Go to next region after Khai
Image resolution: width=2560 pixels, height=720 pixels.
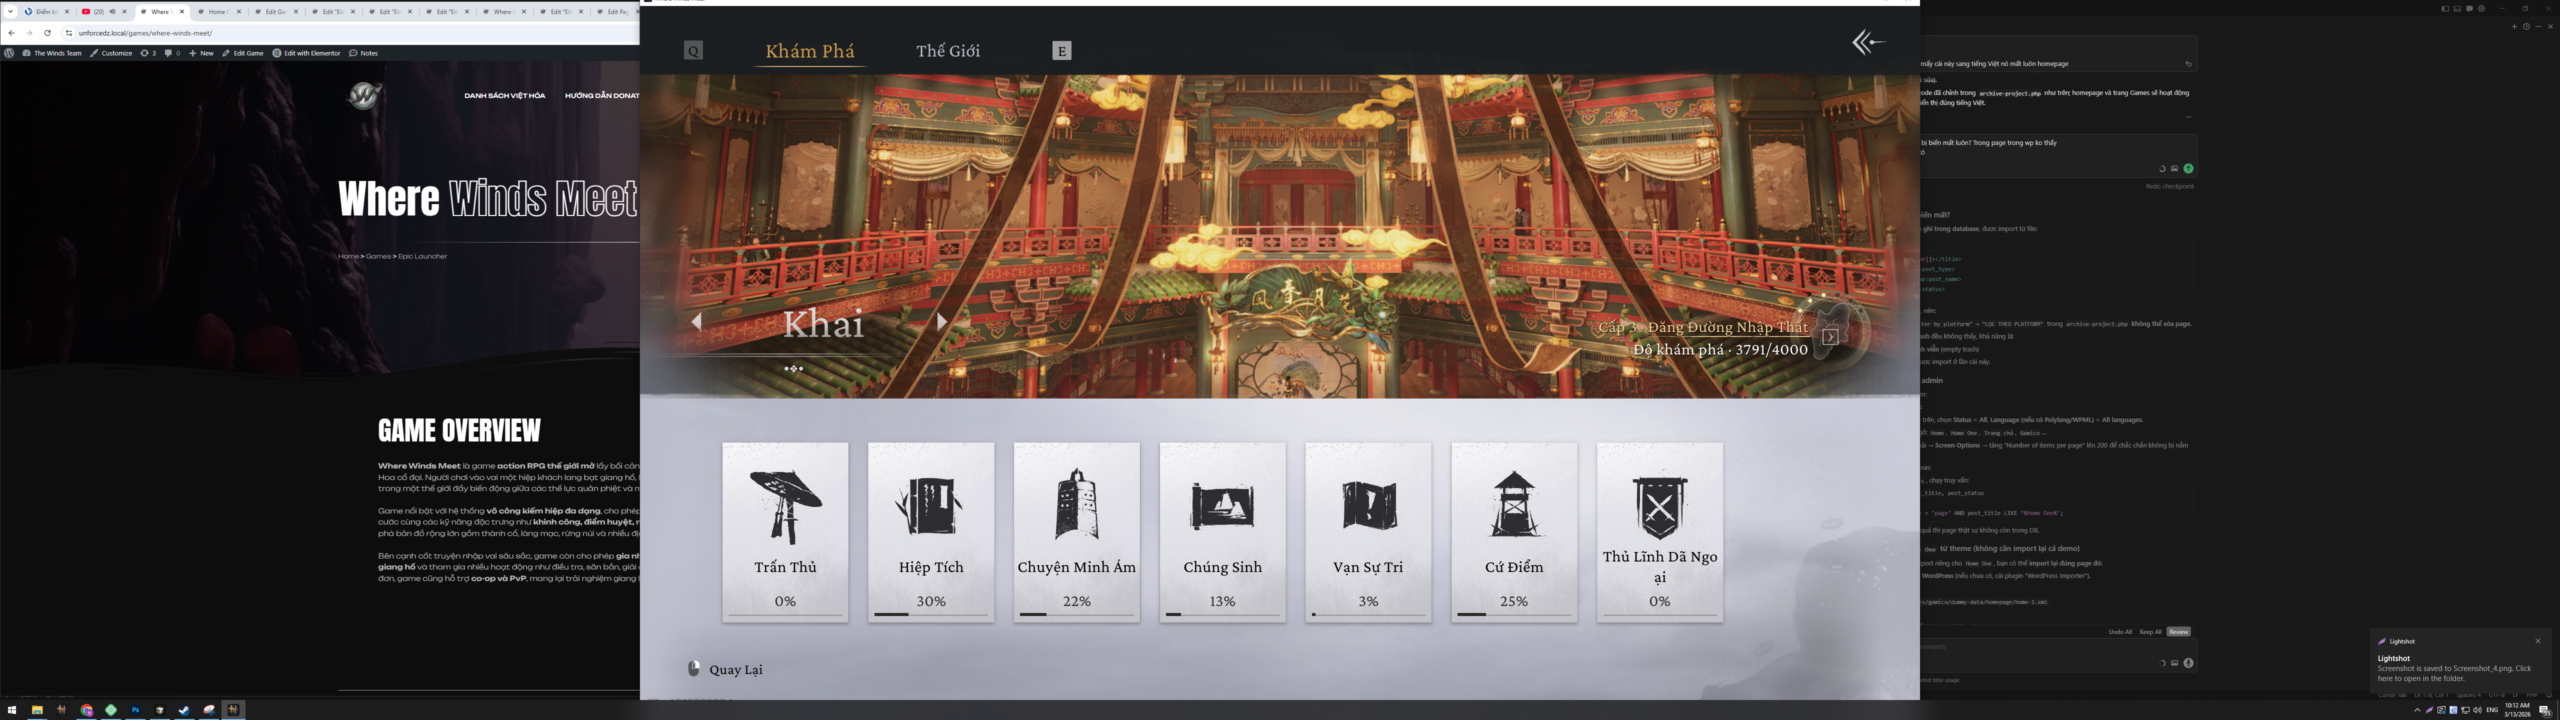click(941, 321)
